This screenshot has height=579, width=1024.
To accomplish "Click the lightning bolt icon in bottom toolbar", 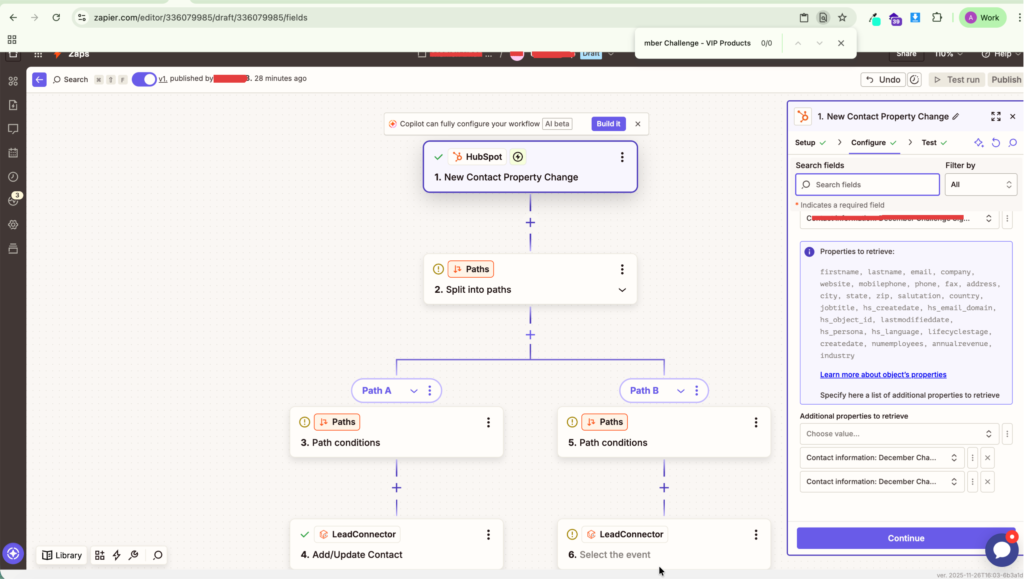I will (x=116, y=555).
